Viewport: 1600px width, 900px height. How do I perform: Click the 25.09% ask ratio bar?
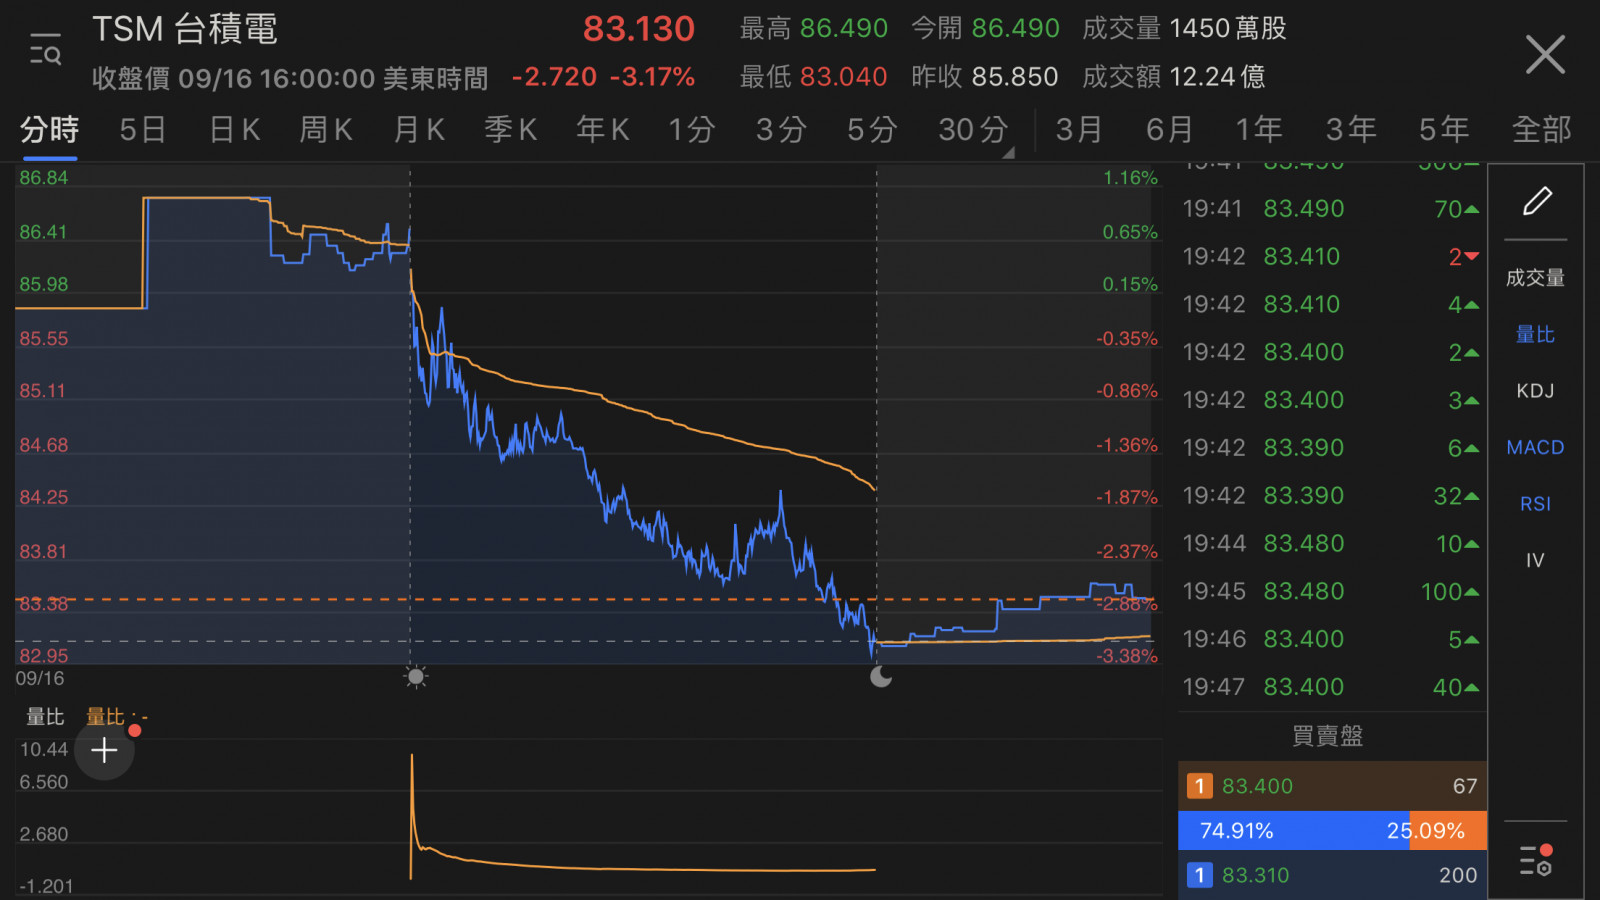pos(1448,831)
